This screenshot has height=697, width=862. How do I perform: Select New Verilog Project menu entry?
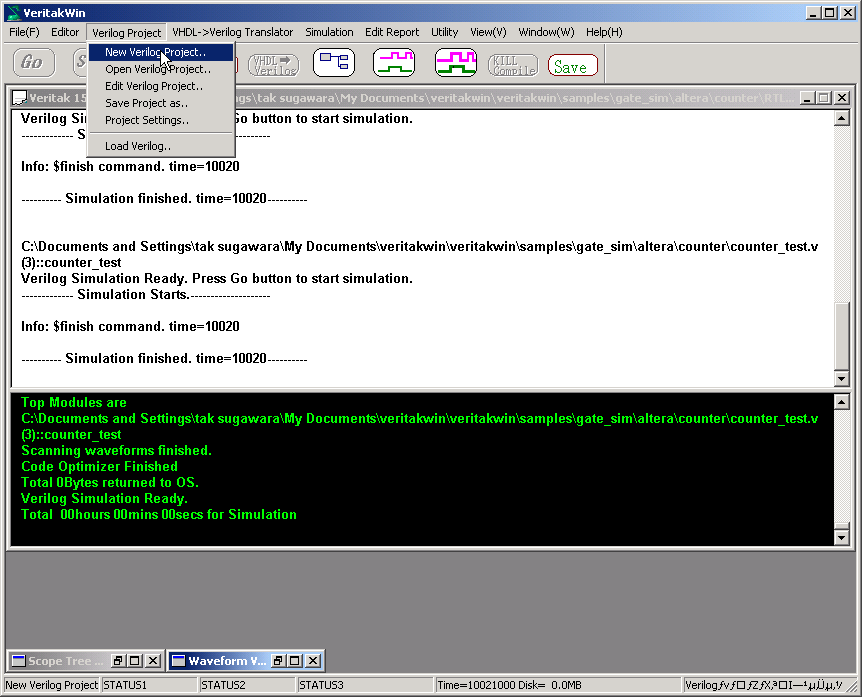point(161,52)
